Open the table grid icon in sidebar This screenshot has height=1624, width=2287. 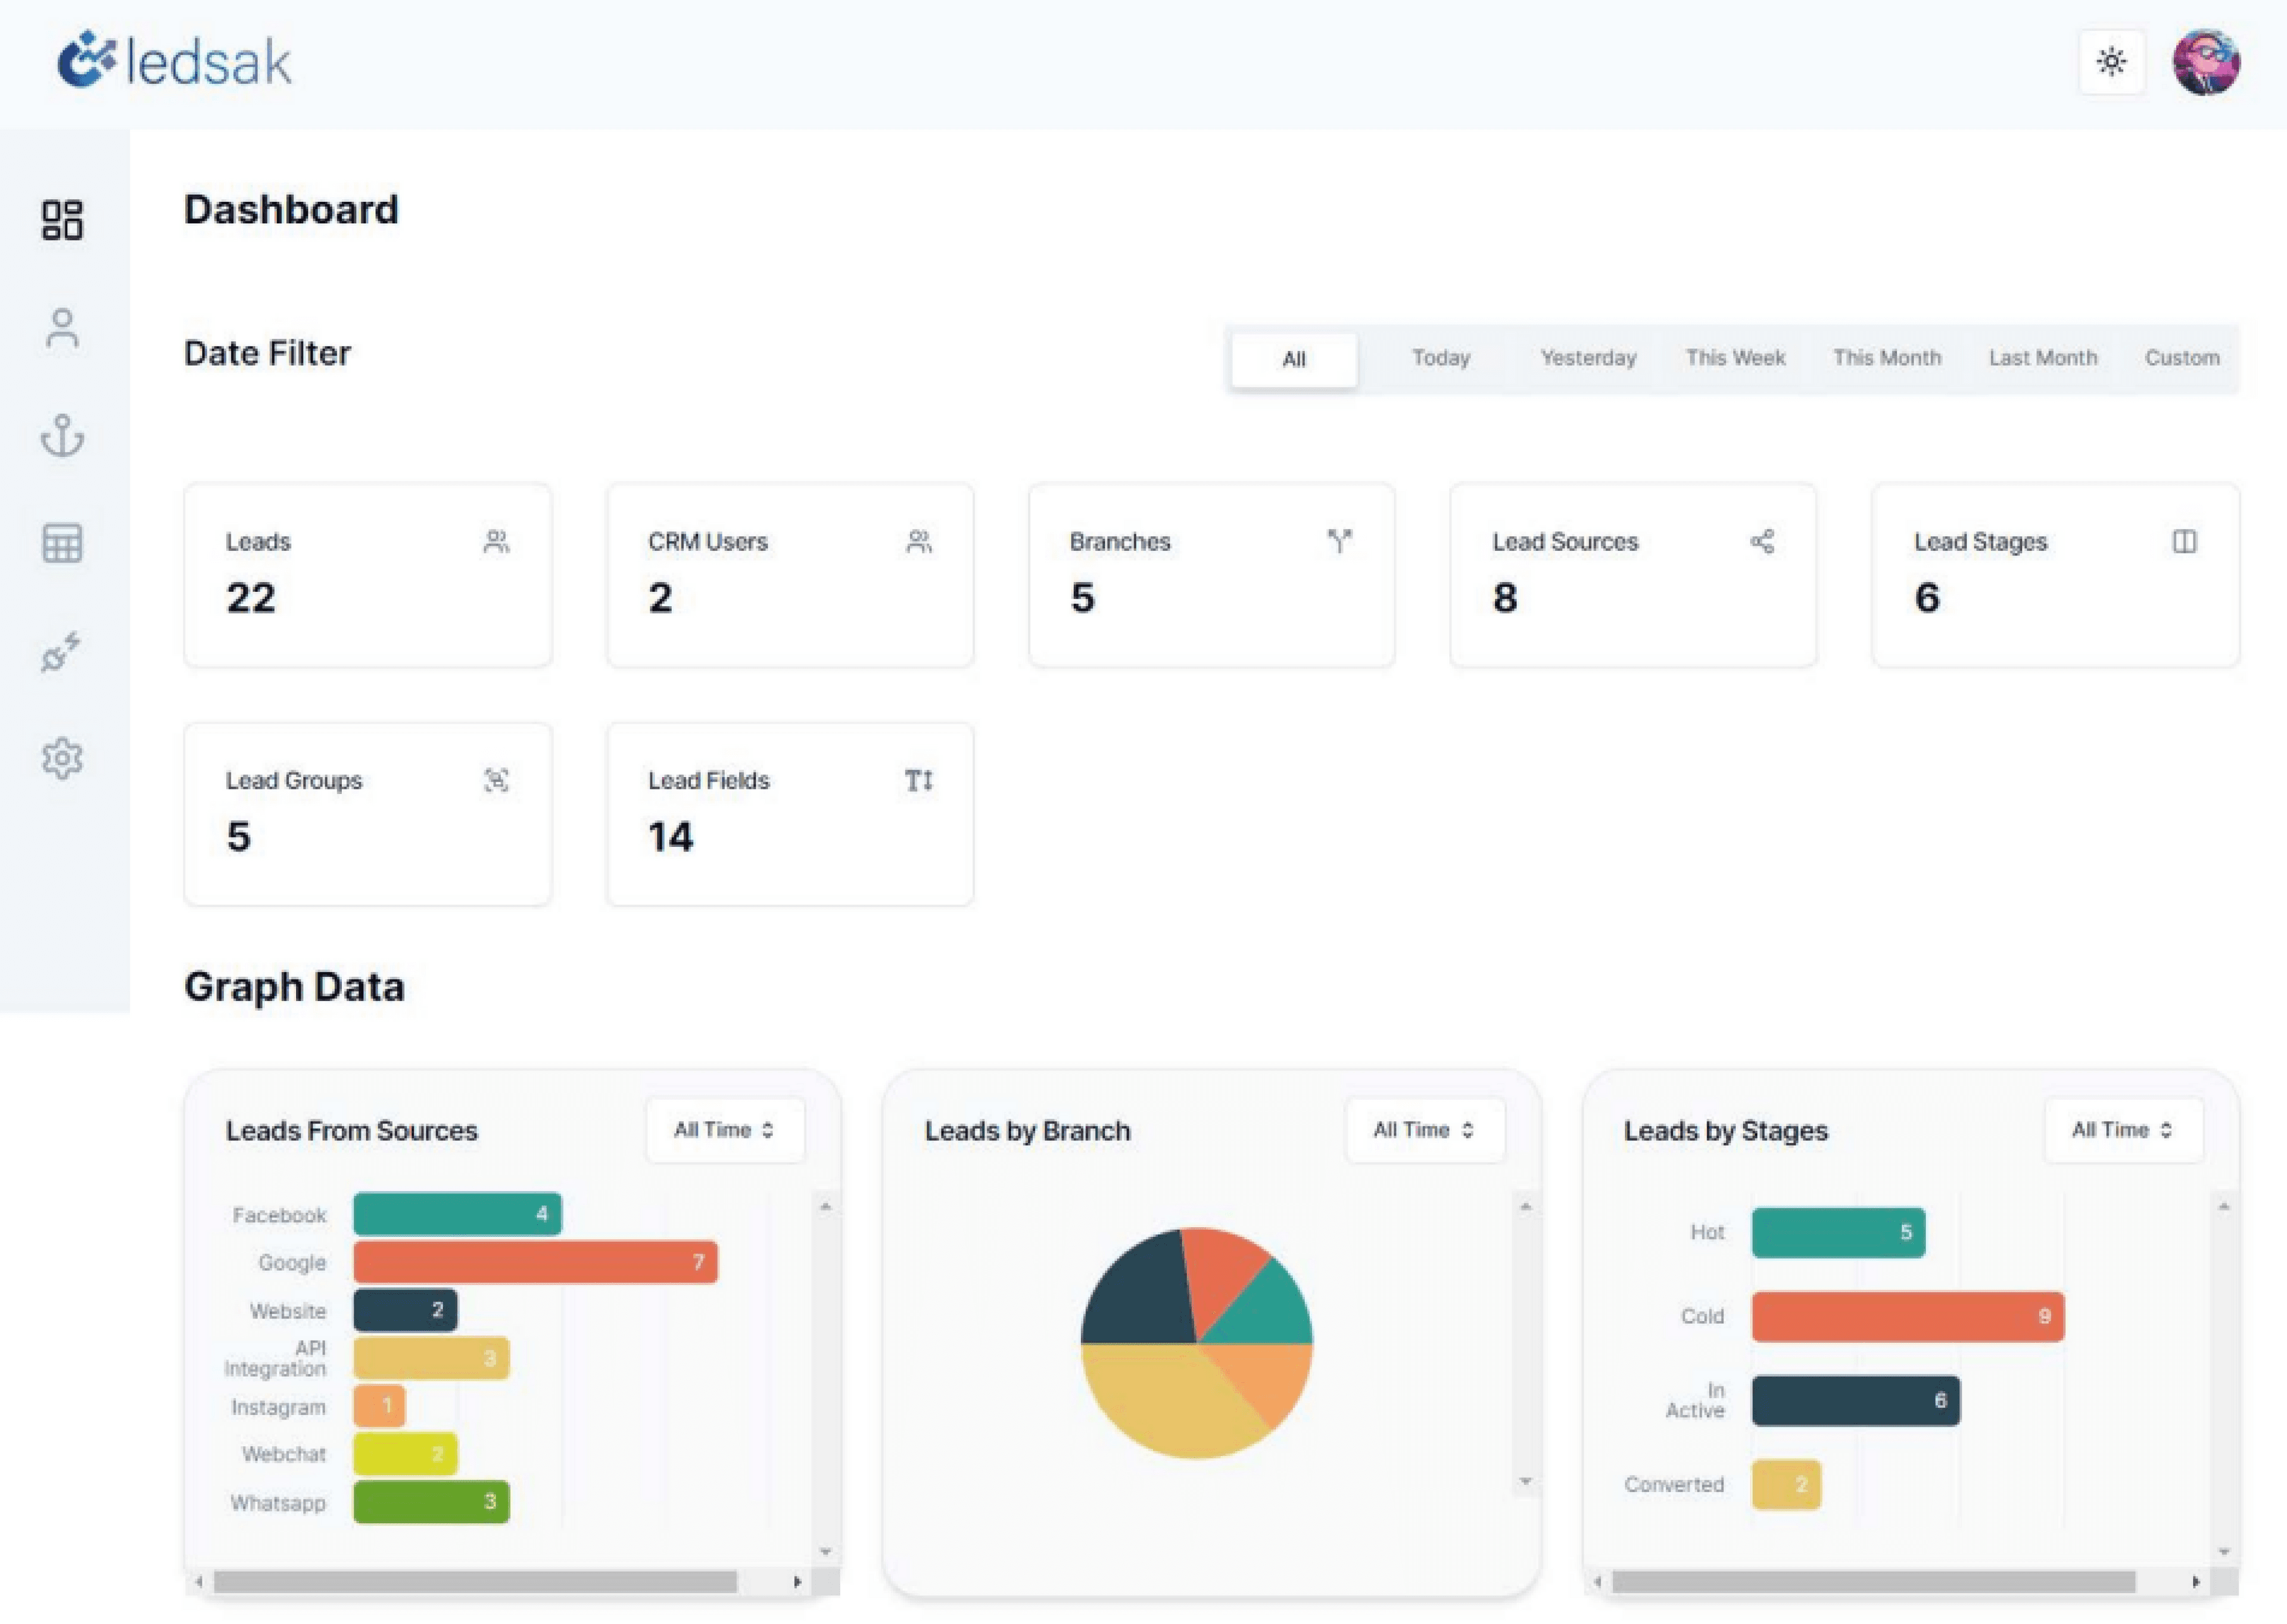point(62,543)
